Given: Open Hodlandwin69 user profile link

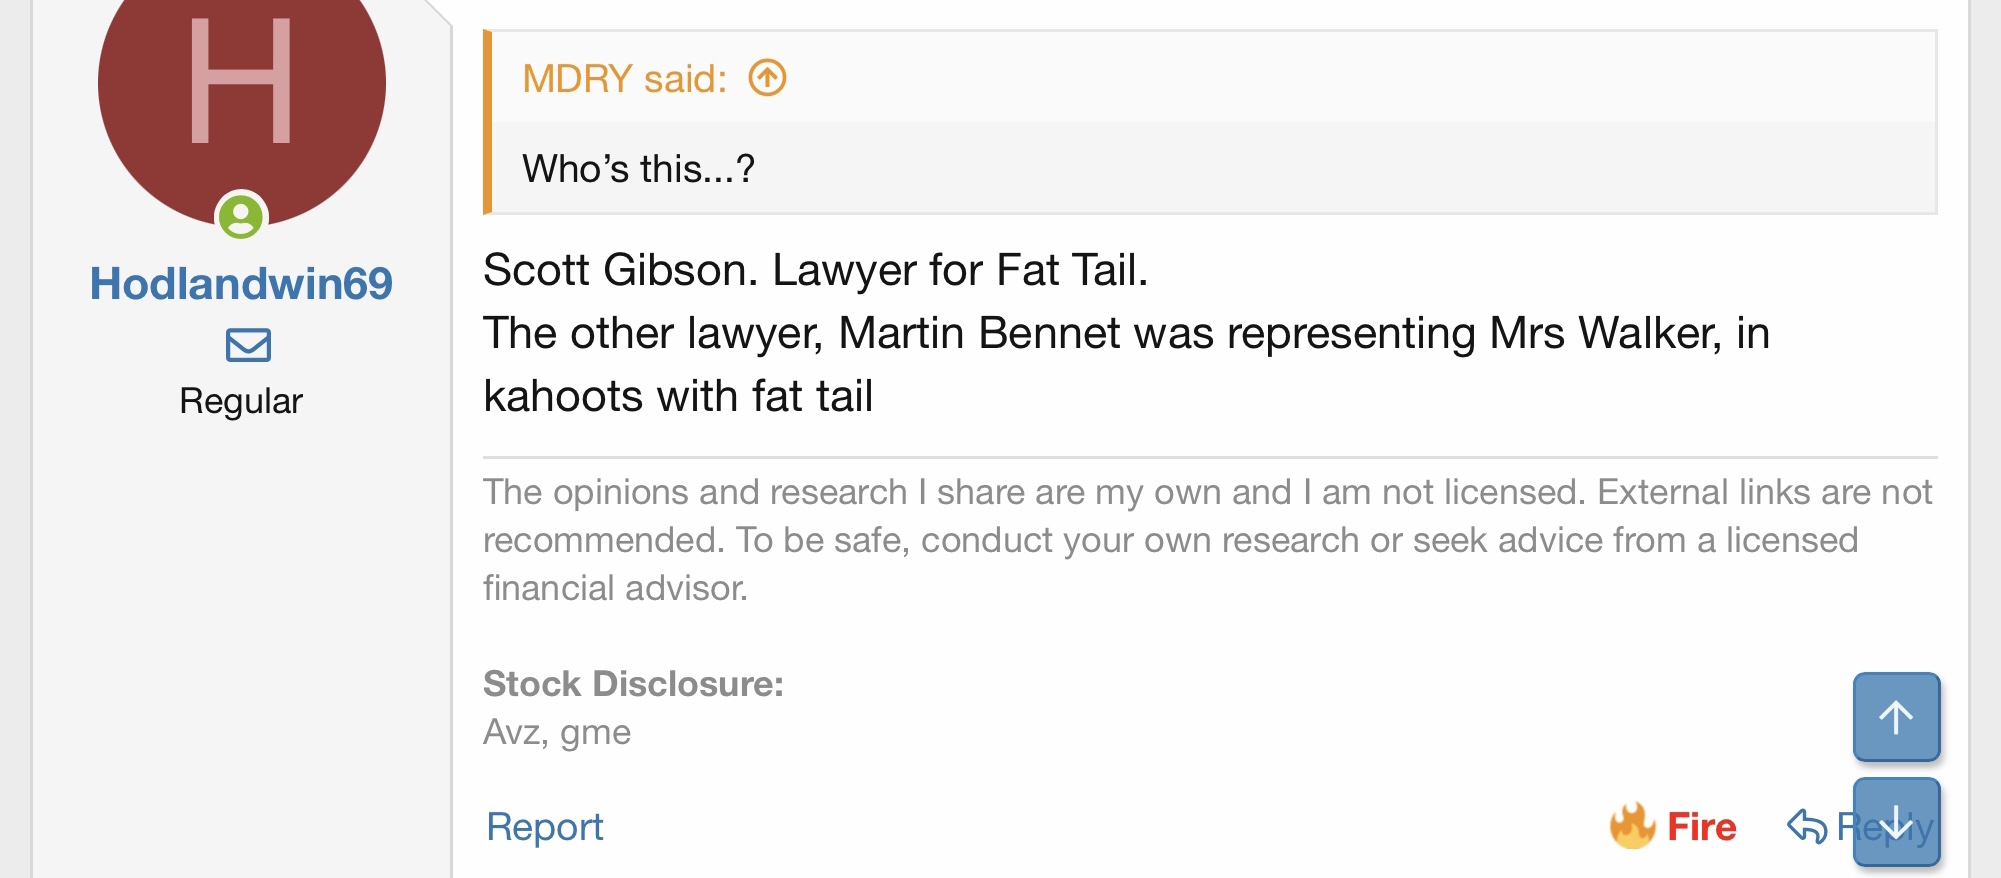Looking at the screenshot, I should click(x=241, y=284).
